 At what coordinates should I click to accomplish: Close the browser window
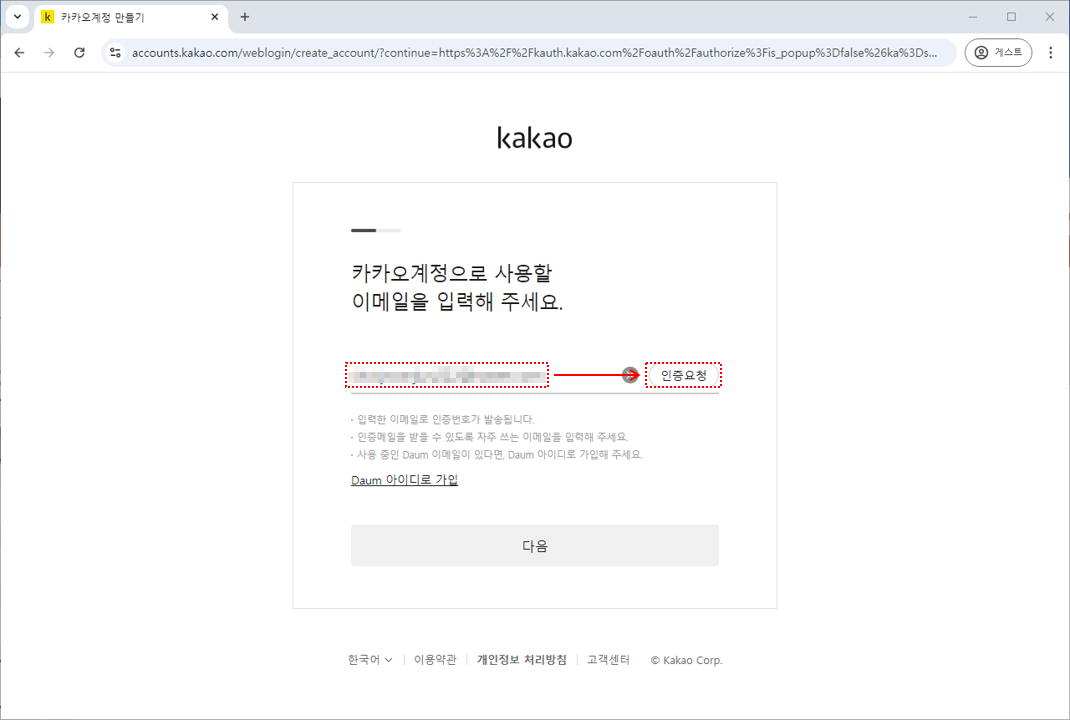click(x=1050, y=16)
